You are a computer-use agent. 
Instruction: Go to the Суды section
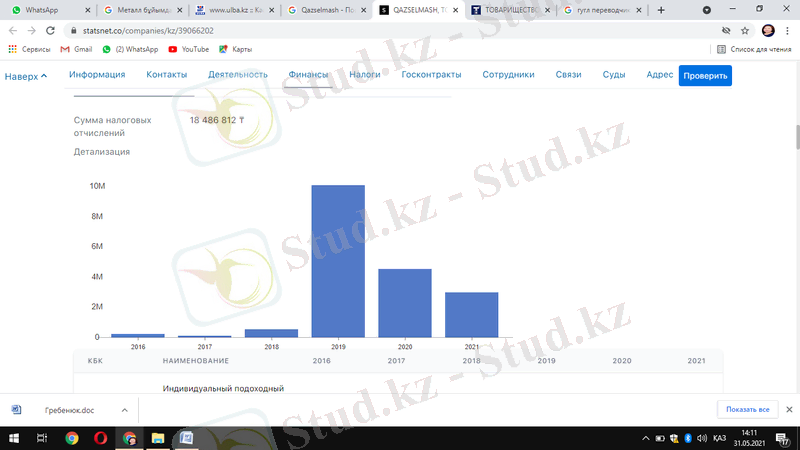(x=614, y=74)
